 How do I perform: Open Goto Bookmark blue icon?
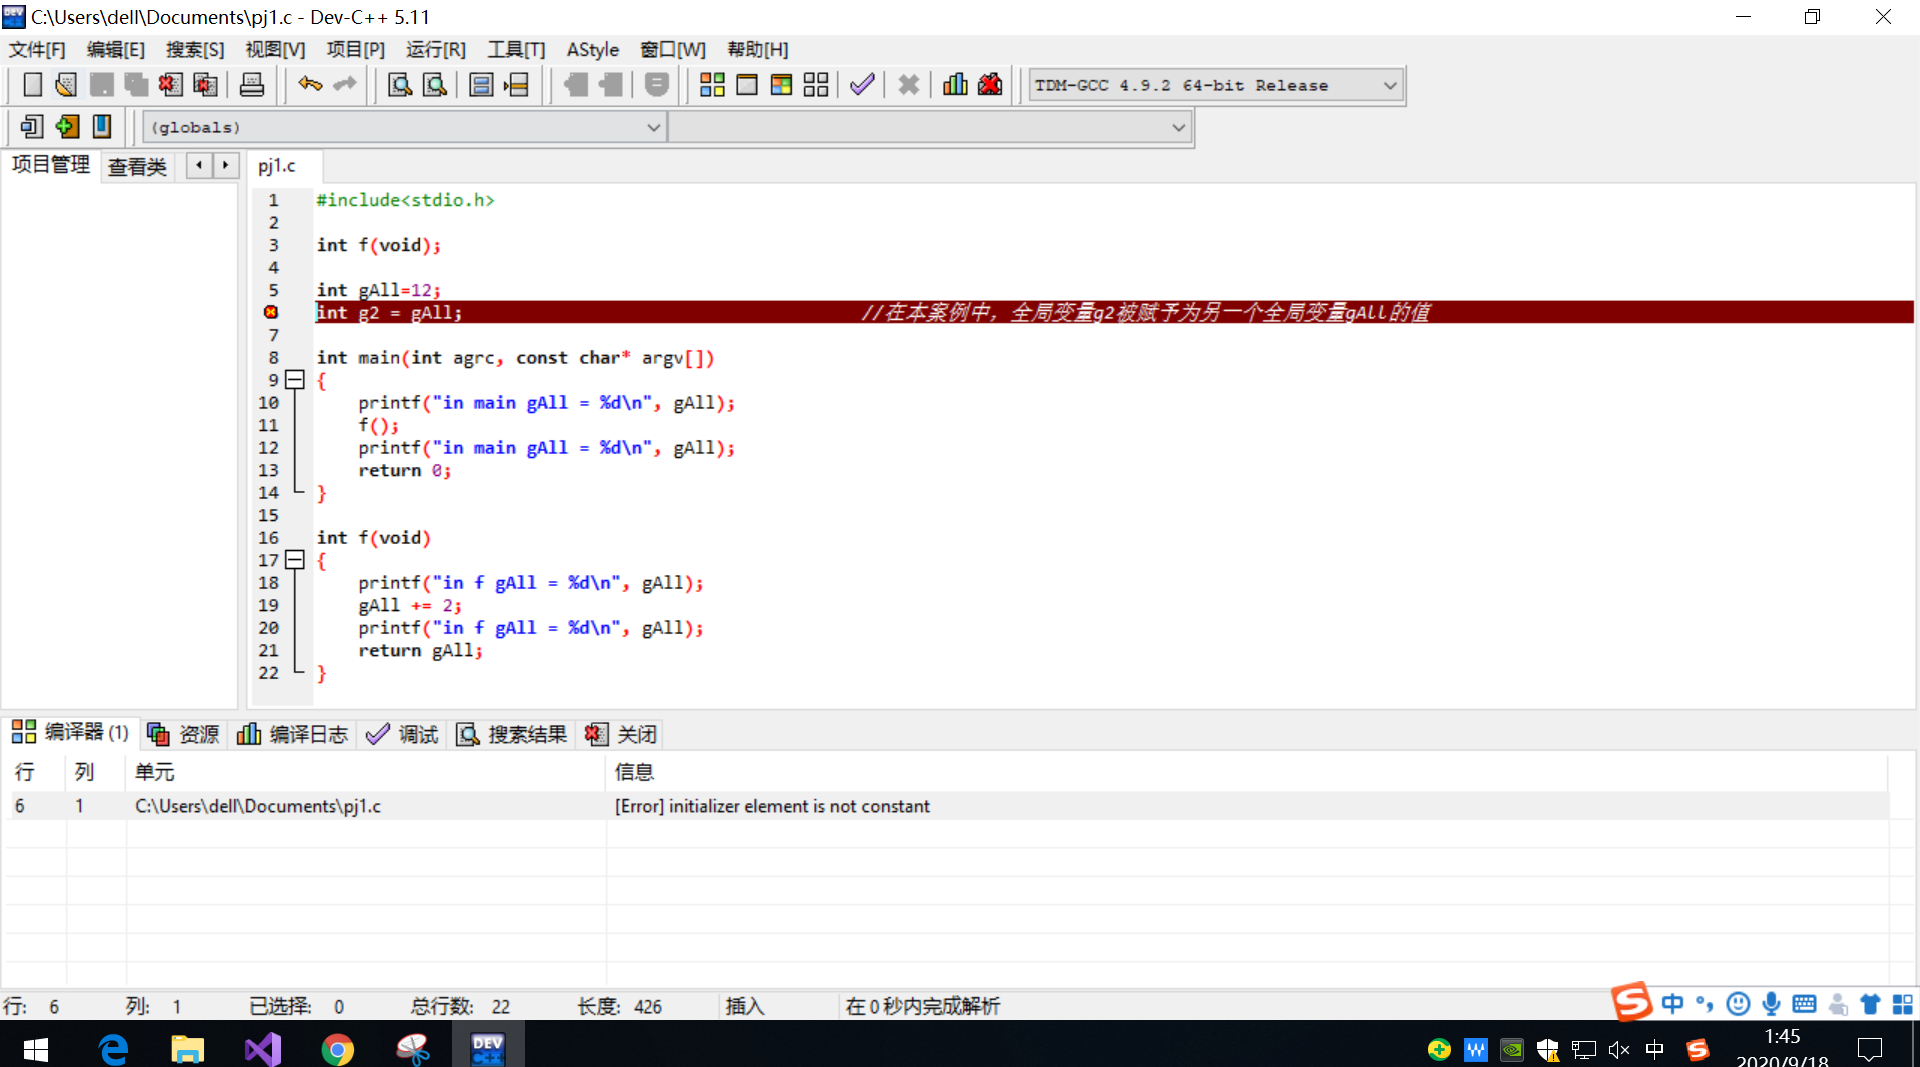(101, 127)
